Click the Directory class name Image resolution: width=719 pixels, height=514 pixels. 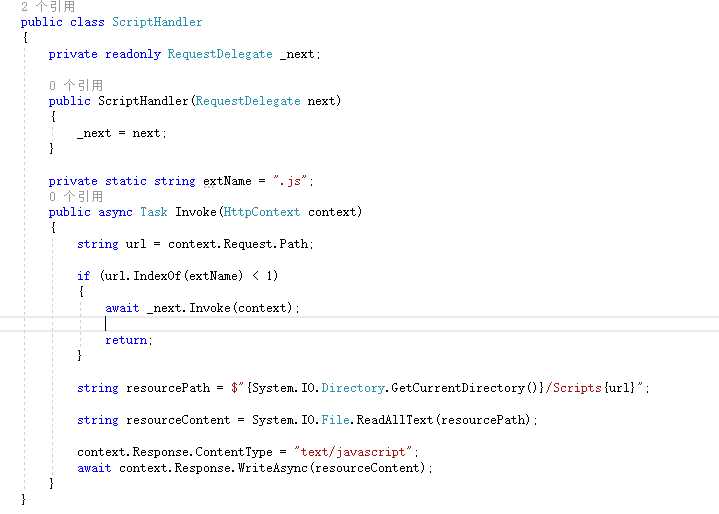coord(353,388)
